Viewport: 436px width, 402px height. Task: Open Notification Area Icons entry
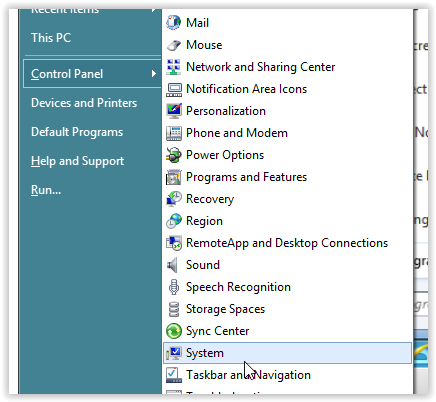[288, 89]
